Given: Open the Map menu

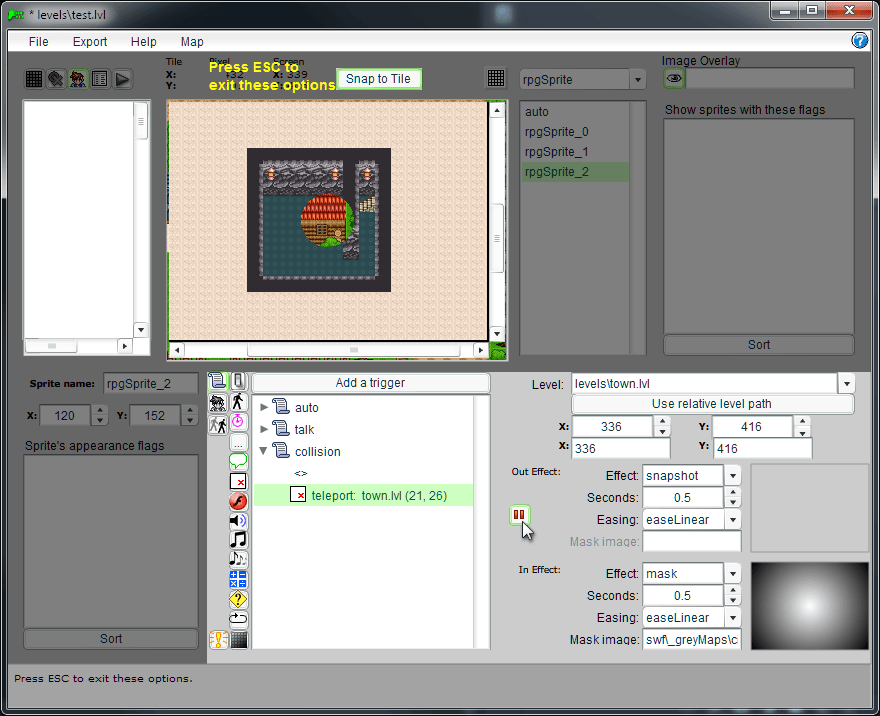Looking at the screenshot, I should pyautogui.click(x=192, y=42).
